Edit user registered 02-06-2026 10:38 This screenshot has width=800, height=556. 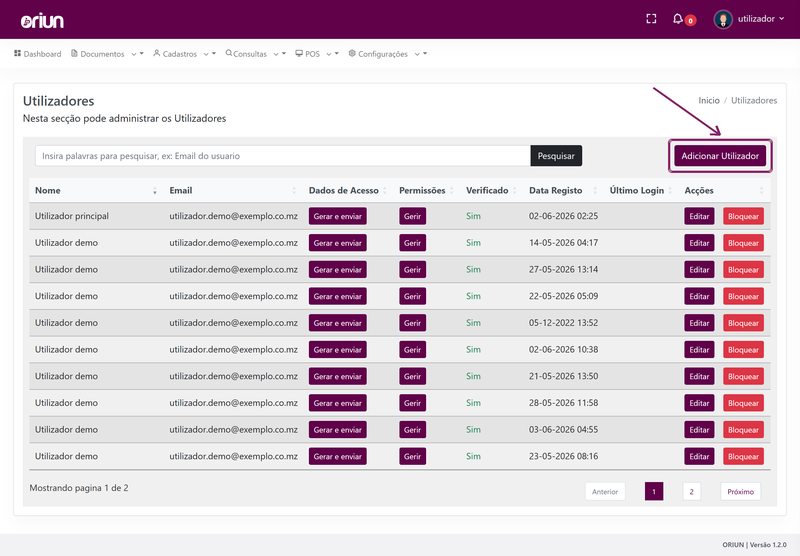[x=699, y=350]
